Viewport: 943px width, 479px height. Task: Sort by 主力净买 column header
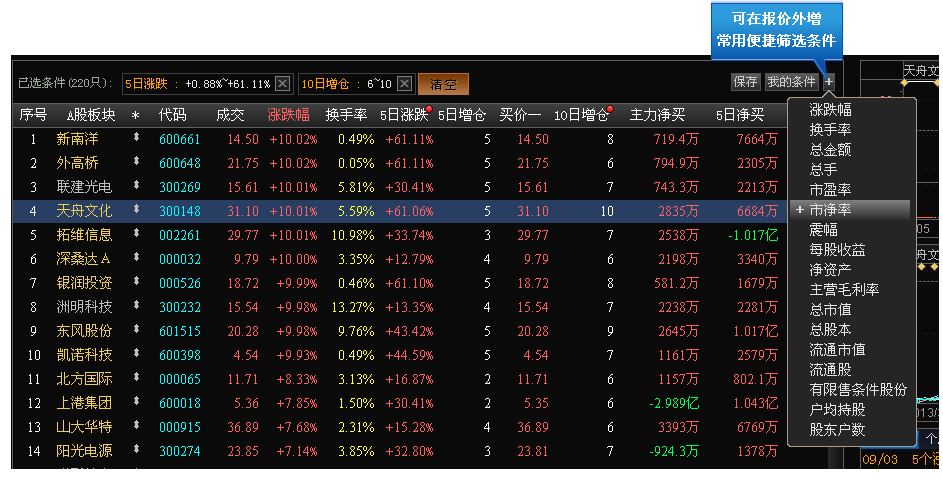(657, 114)
